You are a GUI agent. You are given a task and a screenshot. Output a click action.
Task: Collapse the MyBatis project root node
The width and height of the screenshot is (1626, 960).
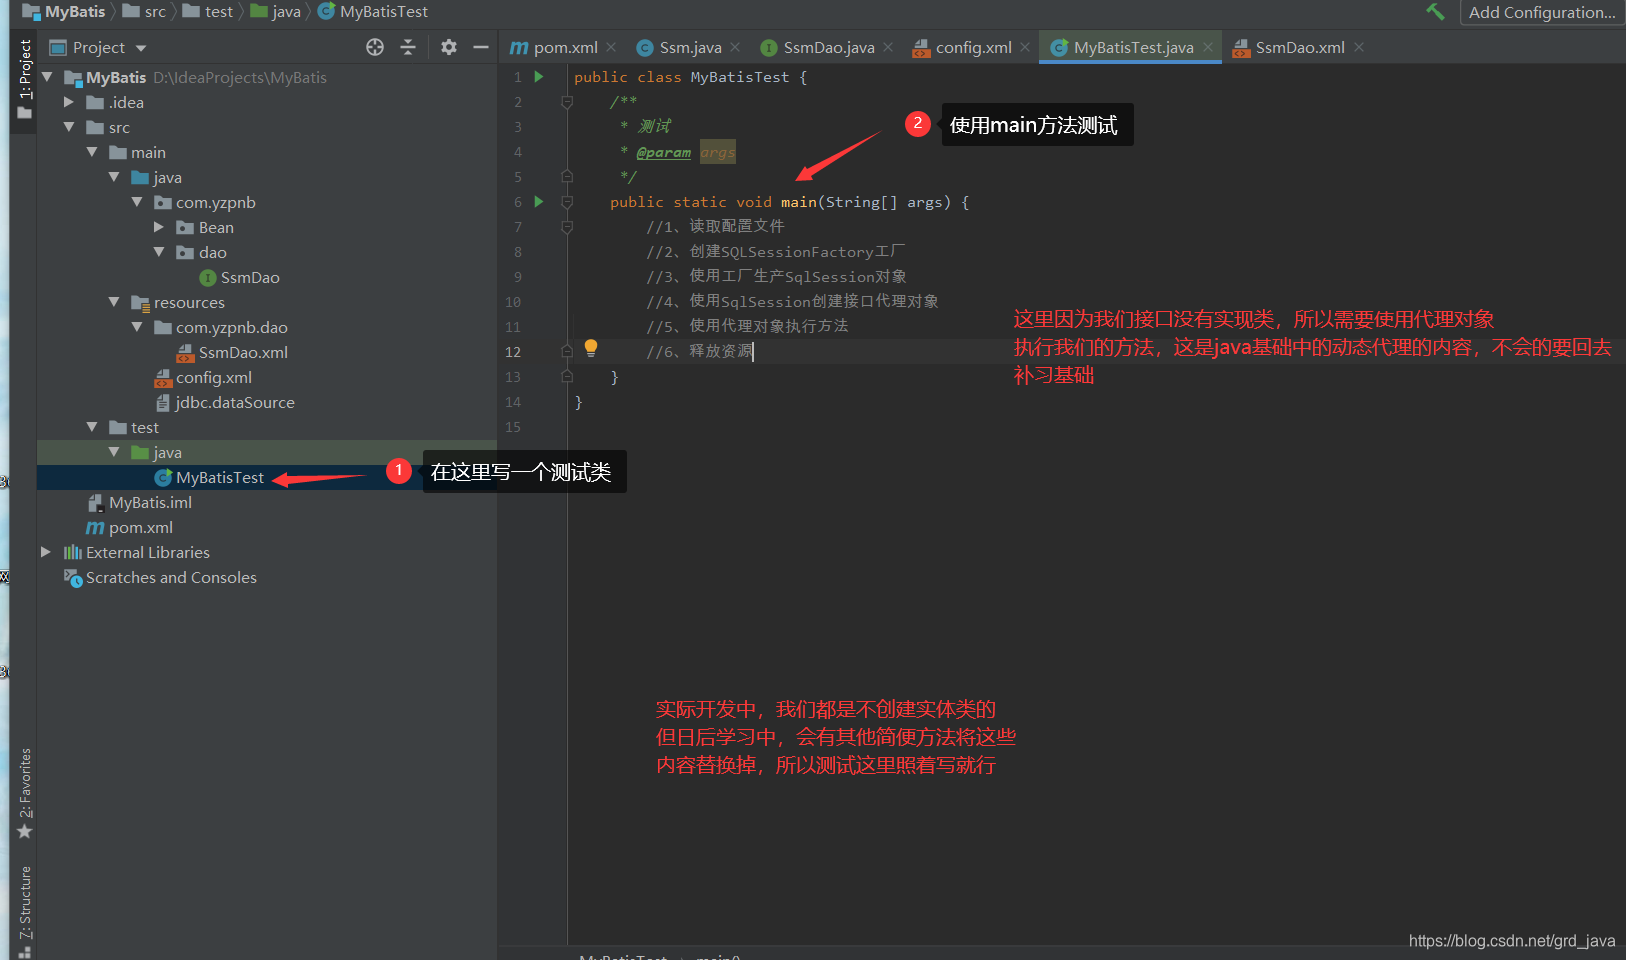(x=47, y=77)
